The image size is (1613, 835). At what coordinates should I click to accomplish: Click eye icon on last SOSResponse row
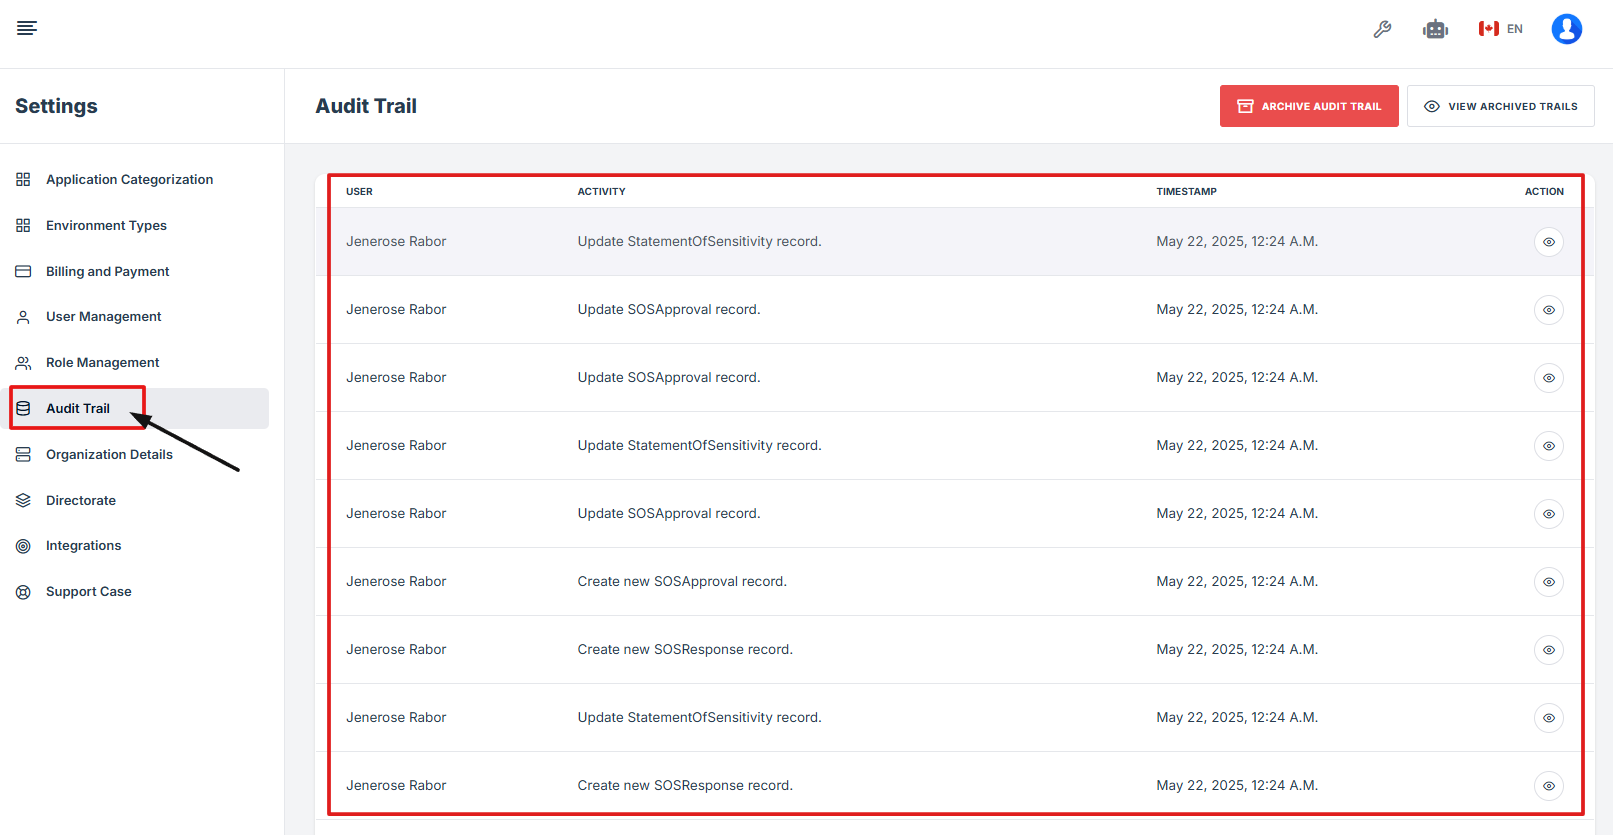(1548, 786)
